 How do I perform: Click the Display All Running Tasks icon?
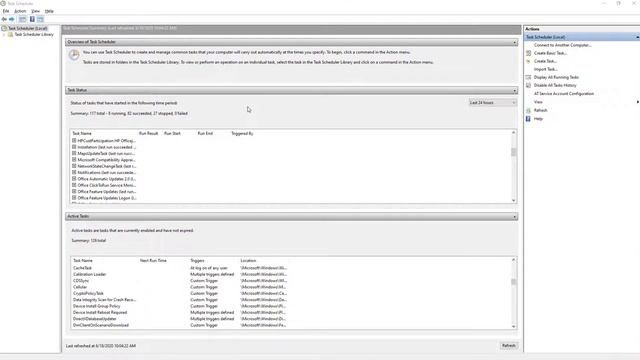click(529, 77)
